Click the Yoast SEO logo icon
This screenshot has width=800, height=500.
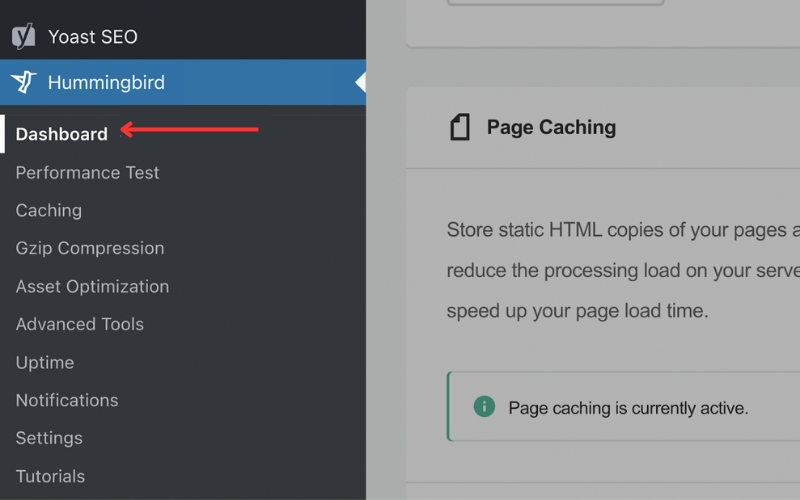pyautogui.click(x=23, y=36)
